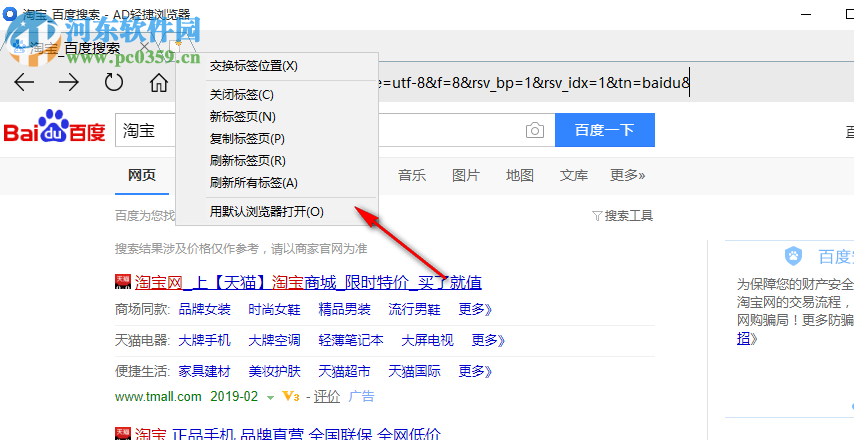
Task: Open the 大屏电视 link
Action: pyautogui.click(x=428, y=341)
